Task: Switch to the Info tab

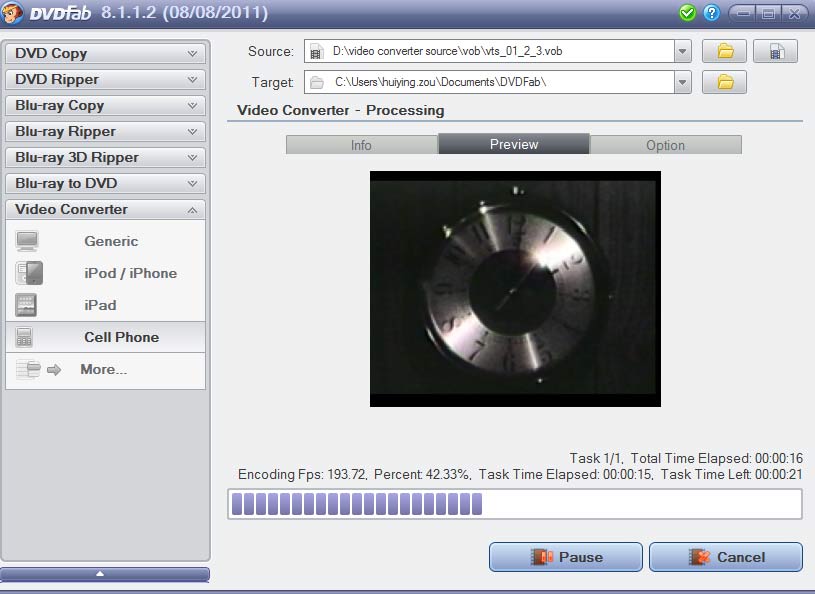Action: coord(362,144)
